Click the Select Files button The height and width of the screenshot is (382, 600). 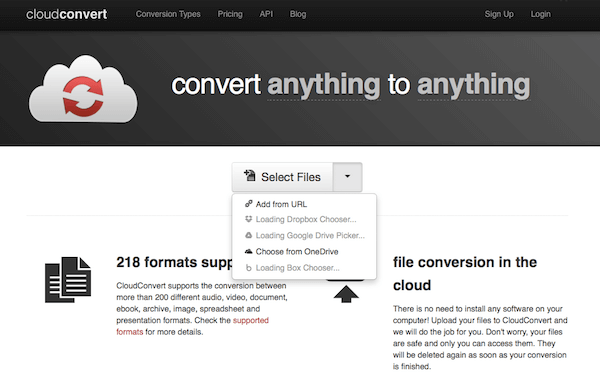click(282, 177)
